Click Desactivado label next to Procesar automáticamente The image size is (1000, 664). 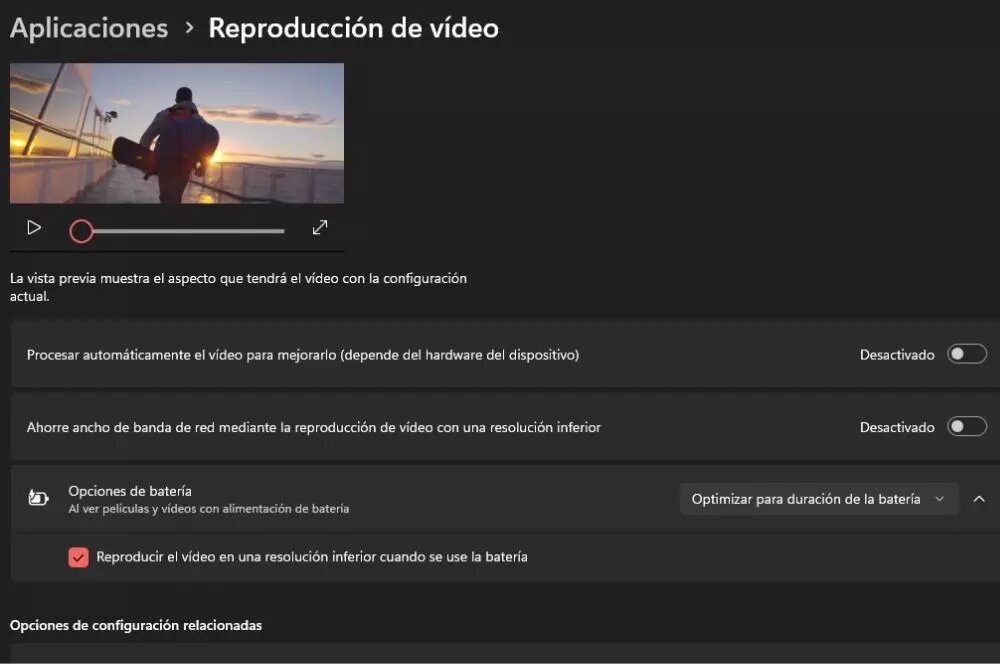[x=897, y=355]
